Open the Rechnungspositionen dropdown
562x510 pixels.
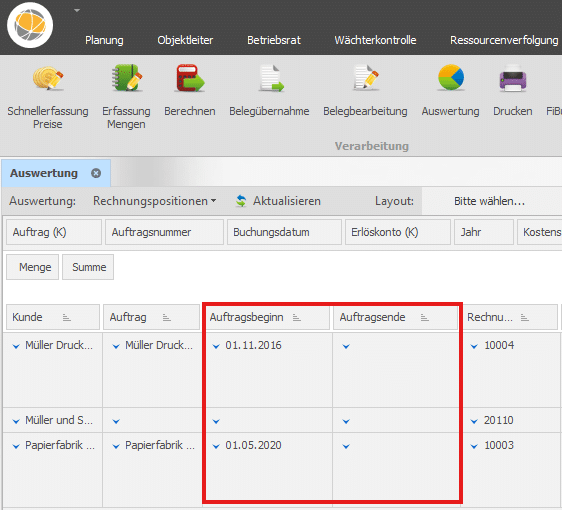(x=154, y=201)
